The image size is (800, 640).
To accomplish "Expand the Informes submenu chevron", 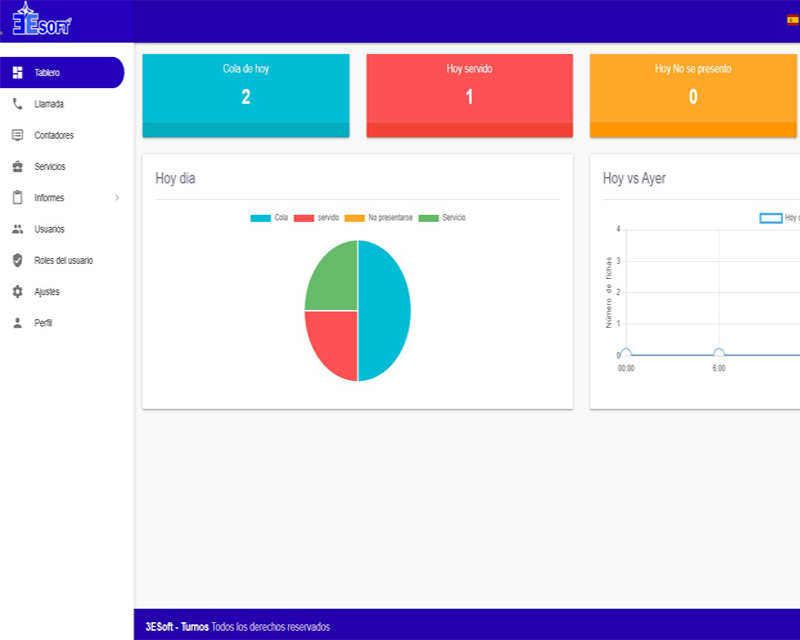I will coord(117,198).
